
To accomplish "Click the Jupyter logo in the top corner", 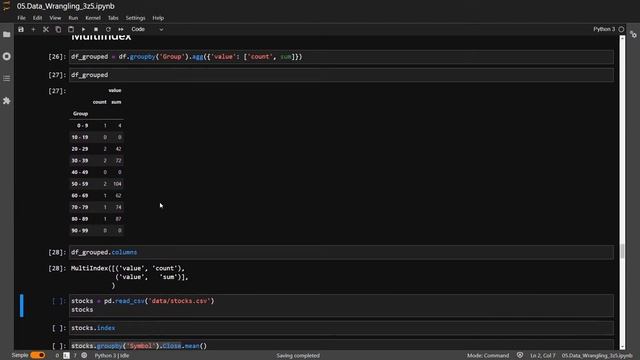I will (x=6, y=6).
